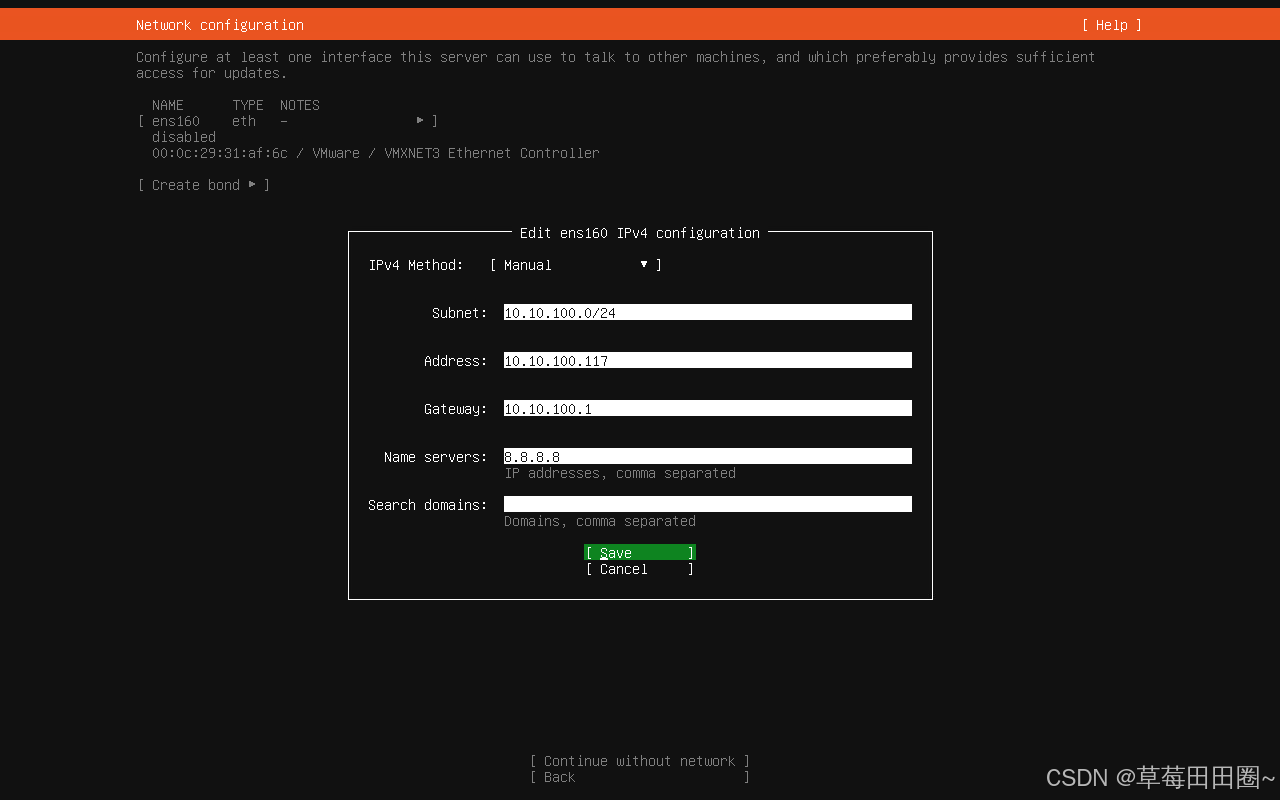Focus the Name servers field
The width and height of the screenshot is (1280, 800).
707,457
